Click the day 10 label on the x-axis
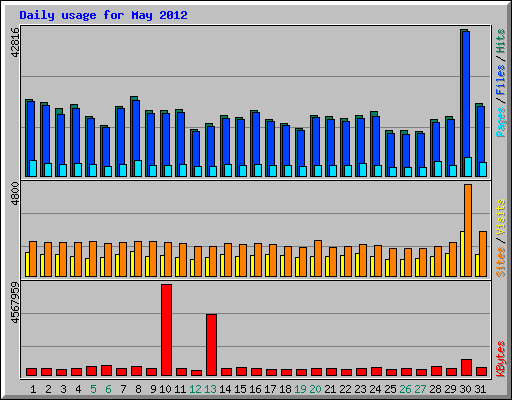512x400 pixels. [165, 389]
